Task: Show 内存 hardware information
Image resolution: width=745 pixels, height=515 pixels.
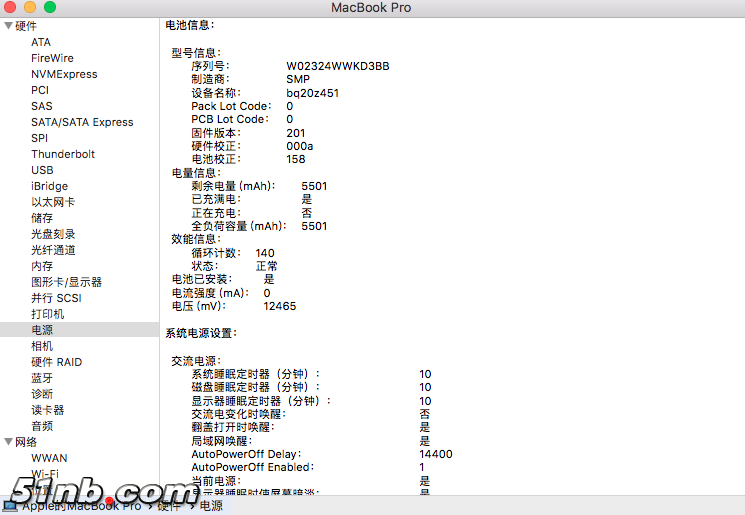Action: (42, 266)
